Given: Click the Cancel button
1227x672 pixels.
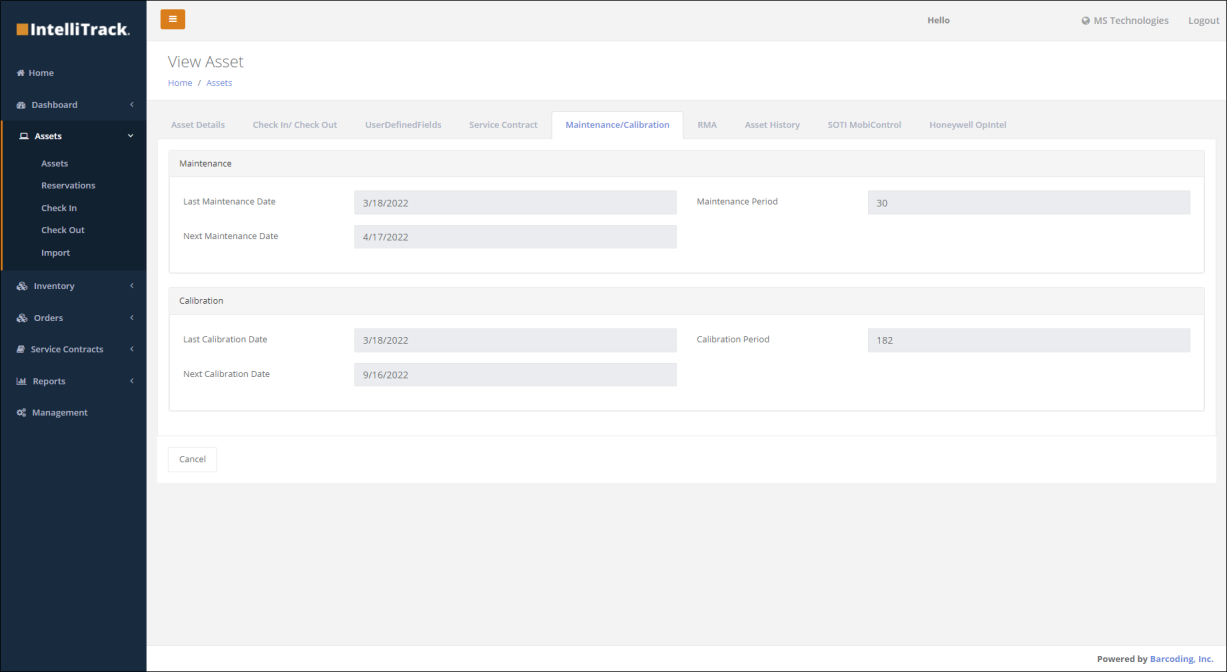Looking at the screenshot, I should pyautogui.click(x=192, y=459).
